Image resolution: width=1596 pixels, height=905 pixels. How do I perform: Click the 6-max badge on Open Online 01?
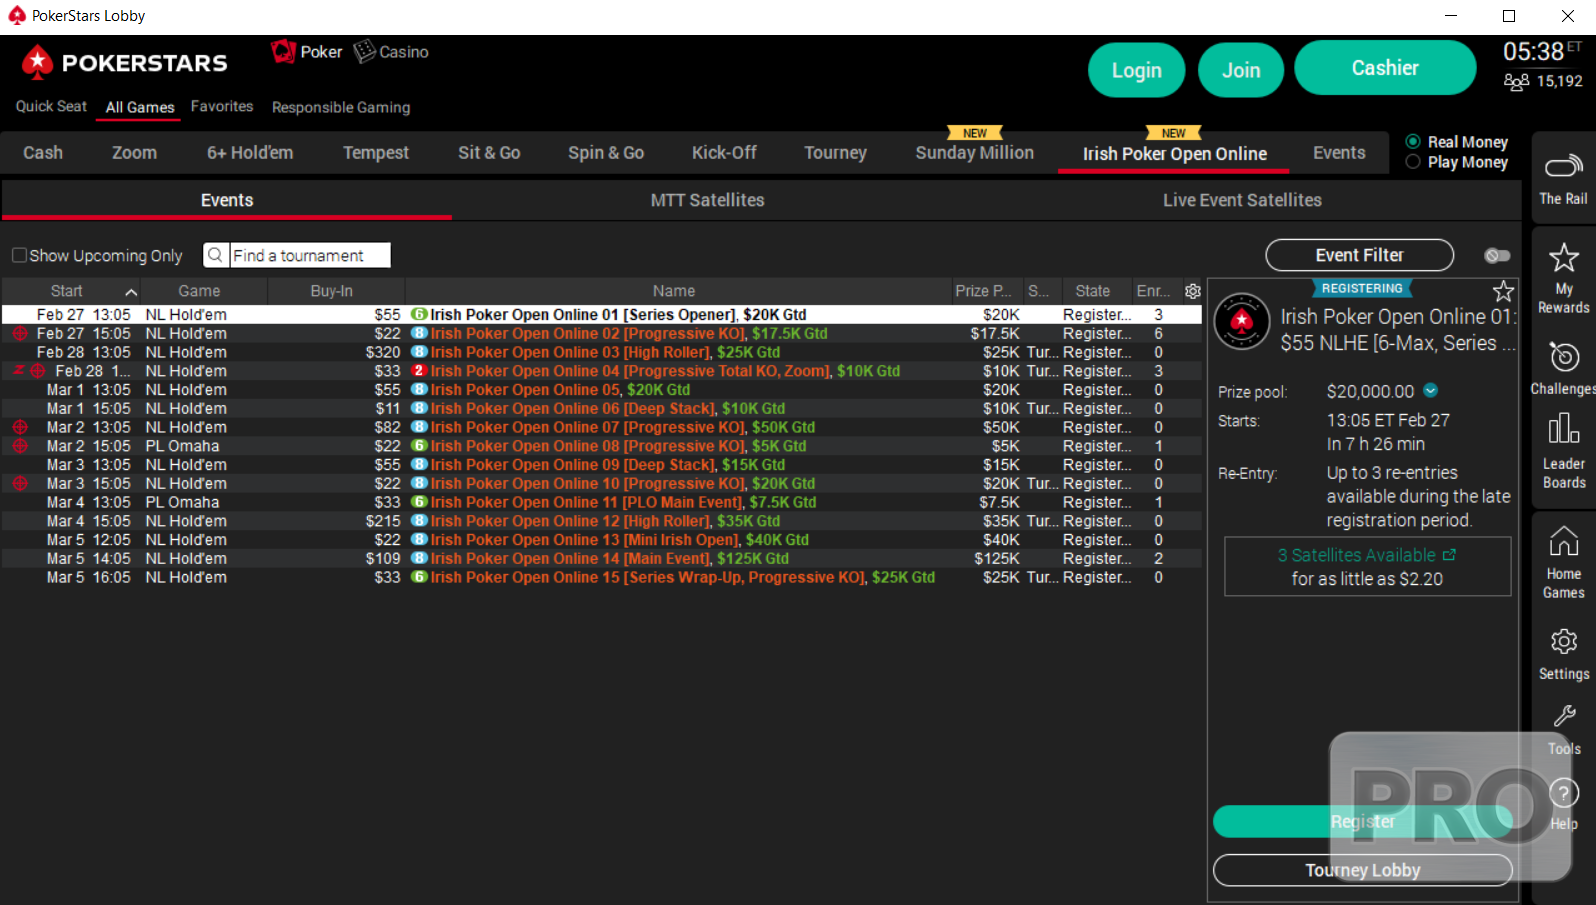click(419, 314)
